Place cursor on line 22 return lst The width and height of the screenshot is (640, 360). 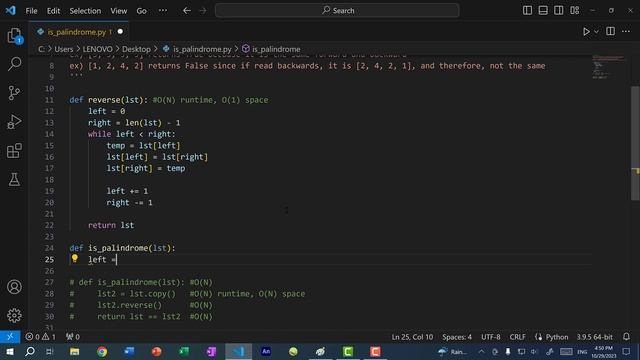pos(111,225)
